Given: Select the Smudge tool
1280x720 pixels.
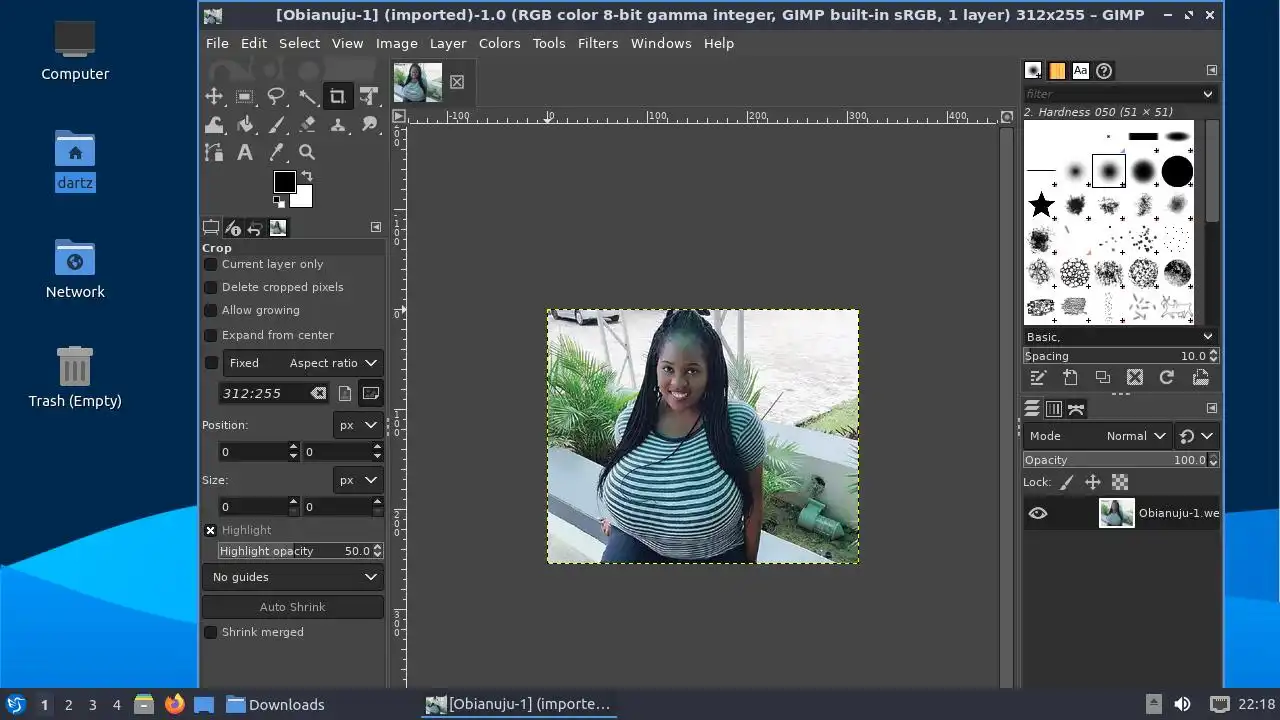Looking at the screenshot, I should pyautogui.click(x=369, y=124).
